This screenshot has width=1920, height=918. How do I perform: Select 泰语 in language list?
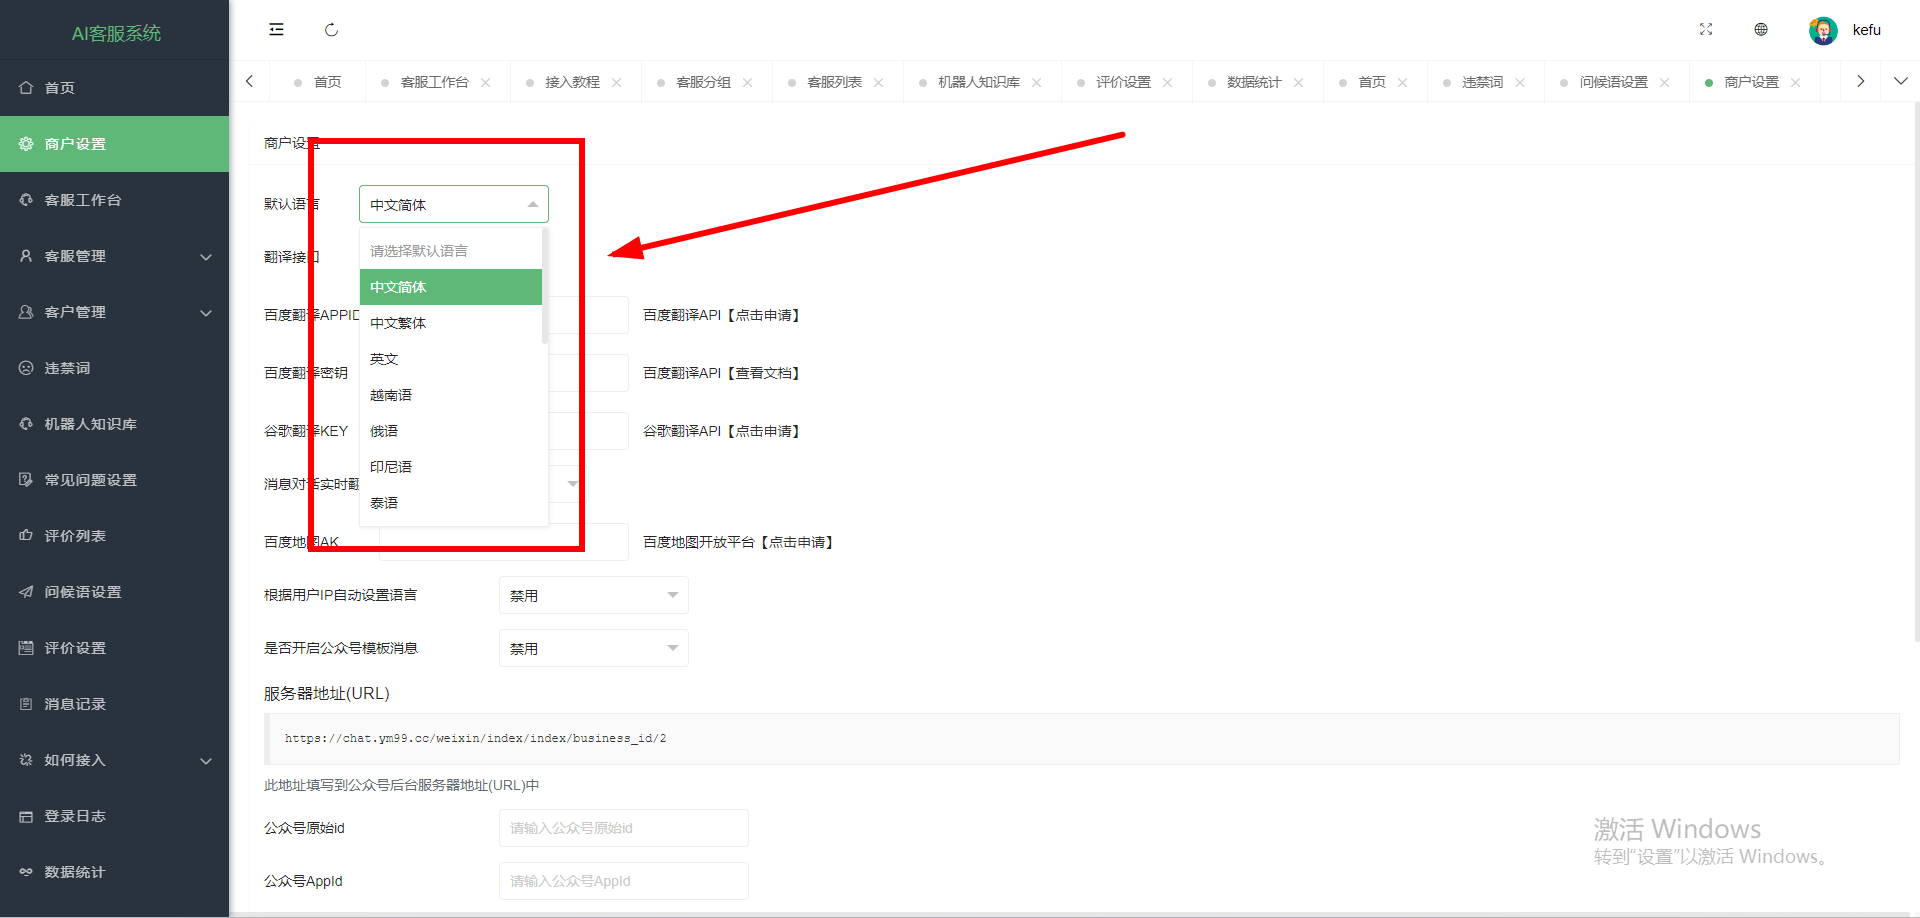tap(451, 503)
